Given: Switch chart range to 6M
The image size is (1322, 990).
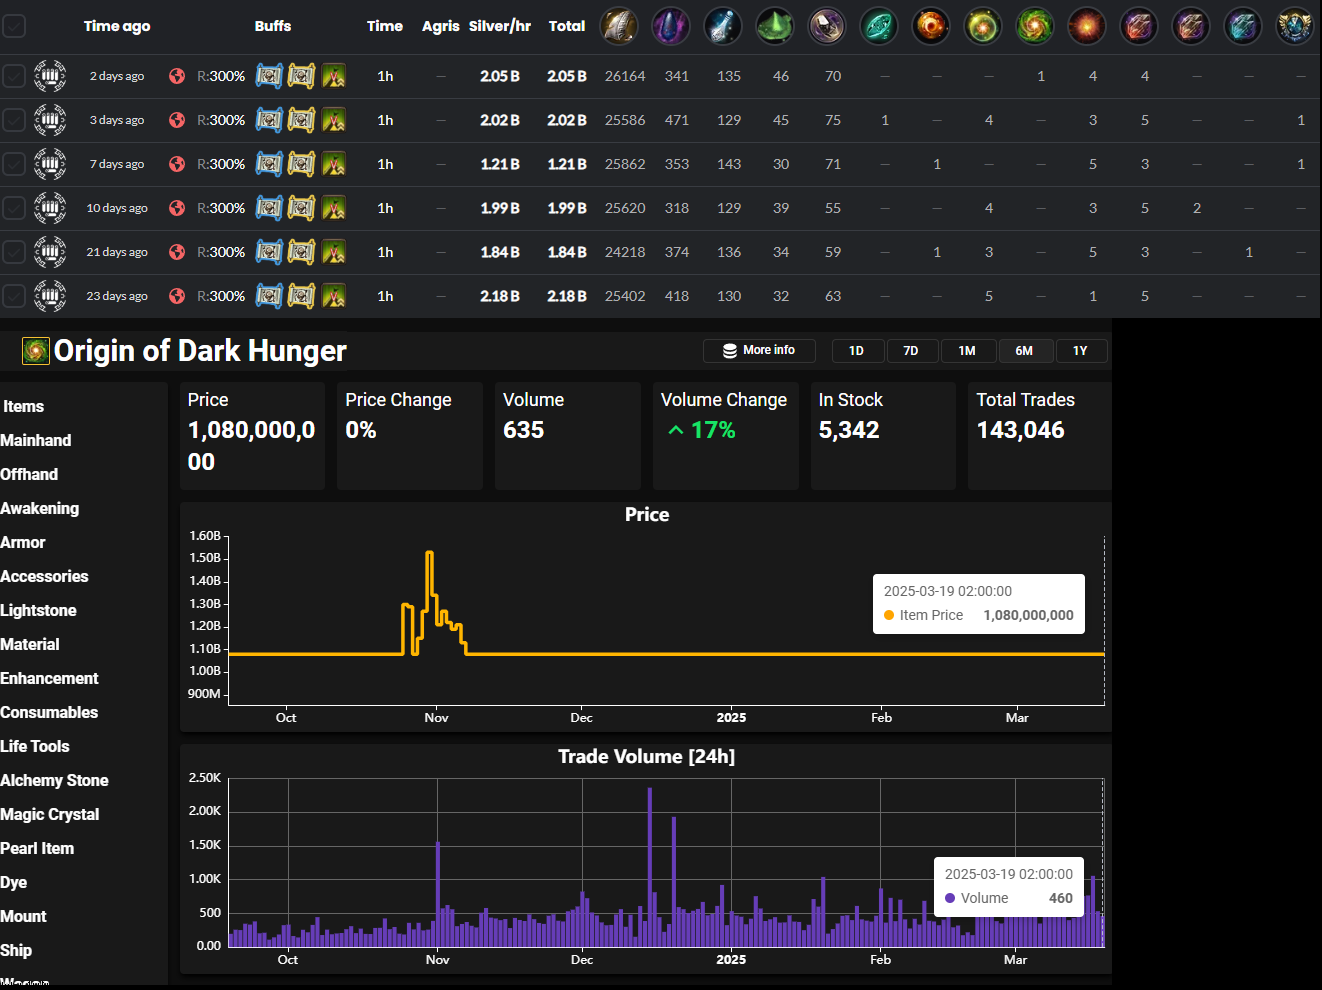Looking at the screenshot, I should [1025, 351].
